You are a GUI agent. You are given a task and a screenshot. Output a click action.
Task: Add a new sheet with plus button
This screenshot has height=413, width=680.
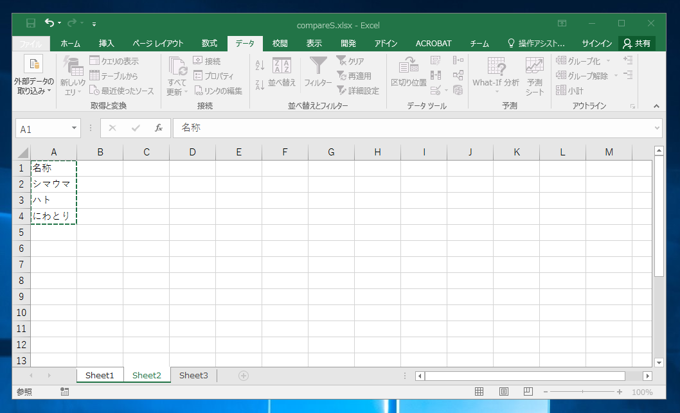click(x=243, y=376)
